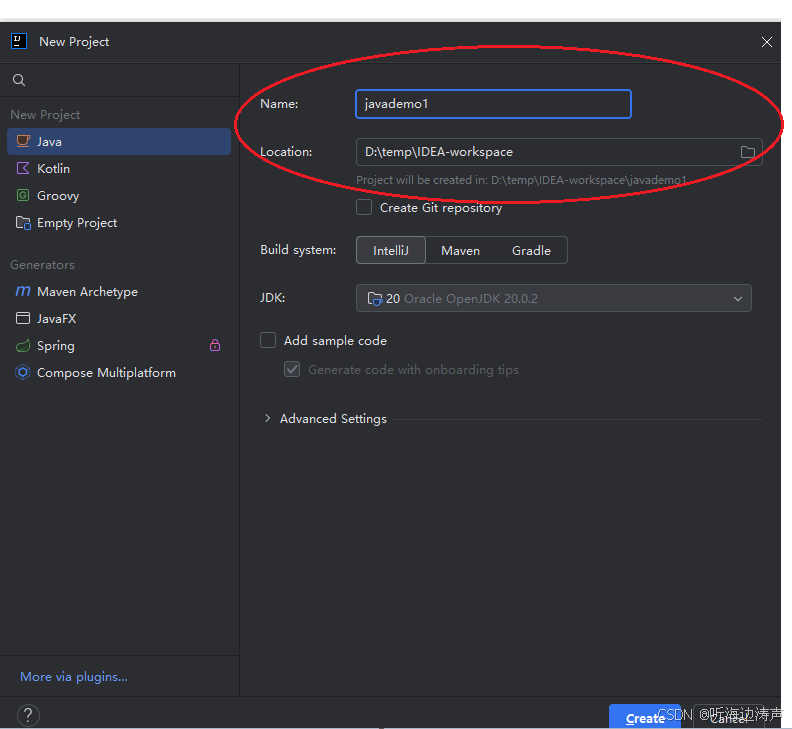Click the Kotlin logo icon

click(x=23, y=168)
